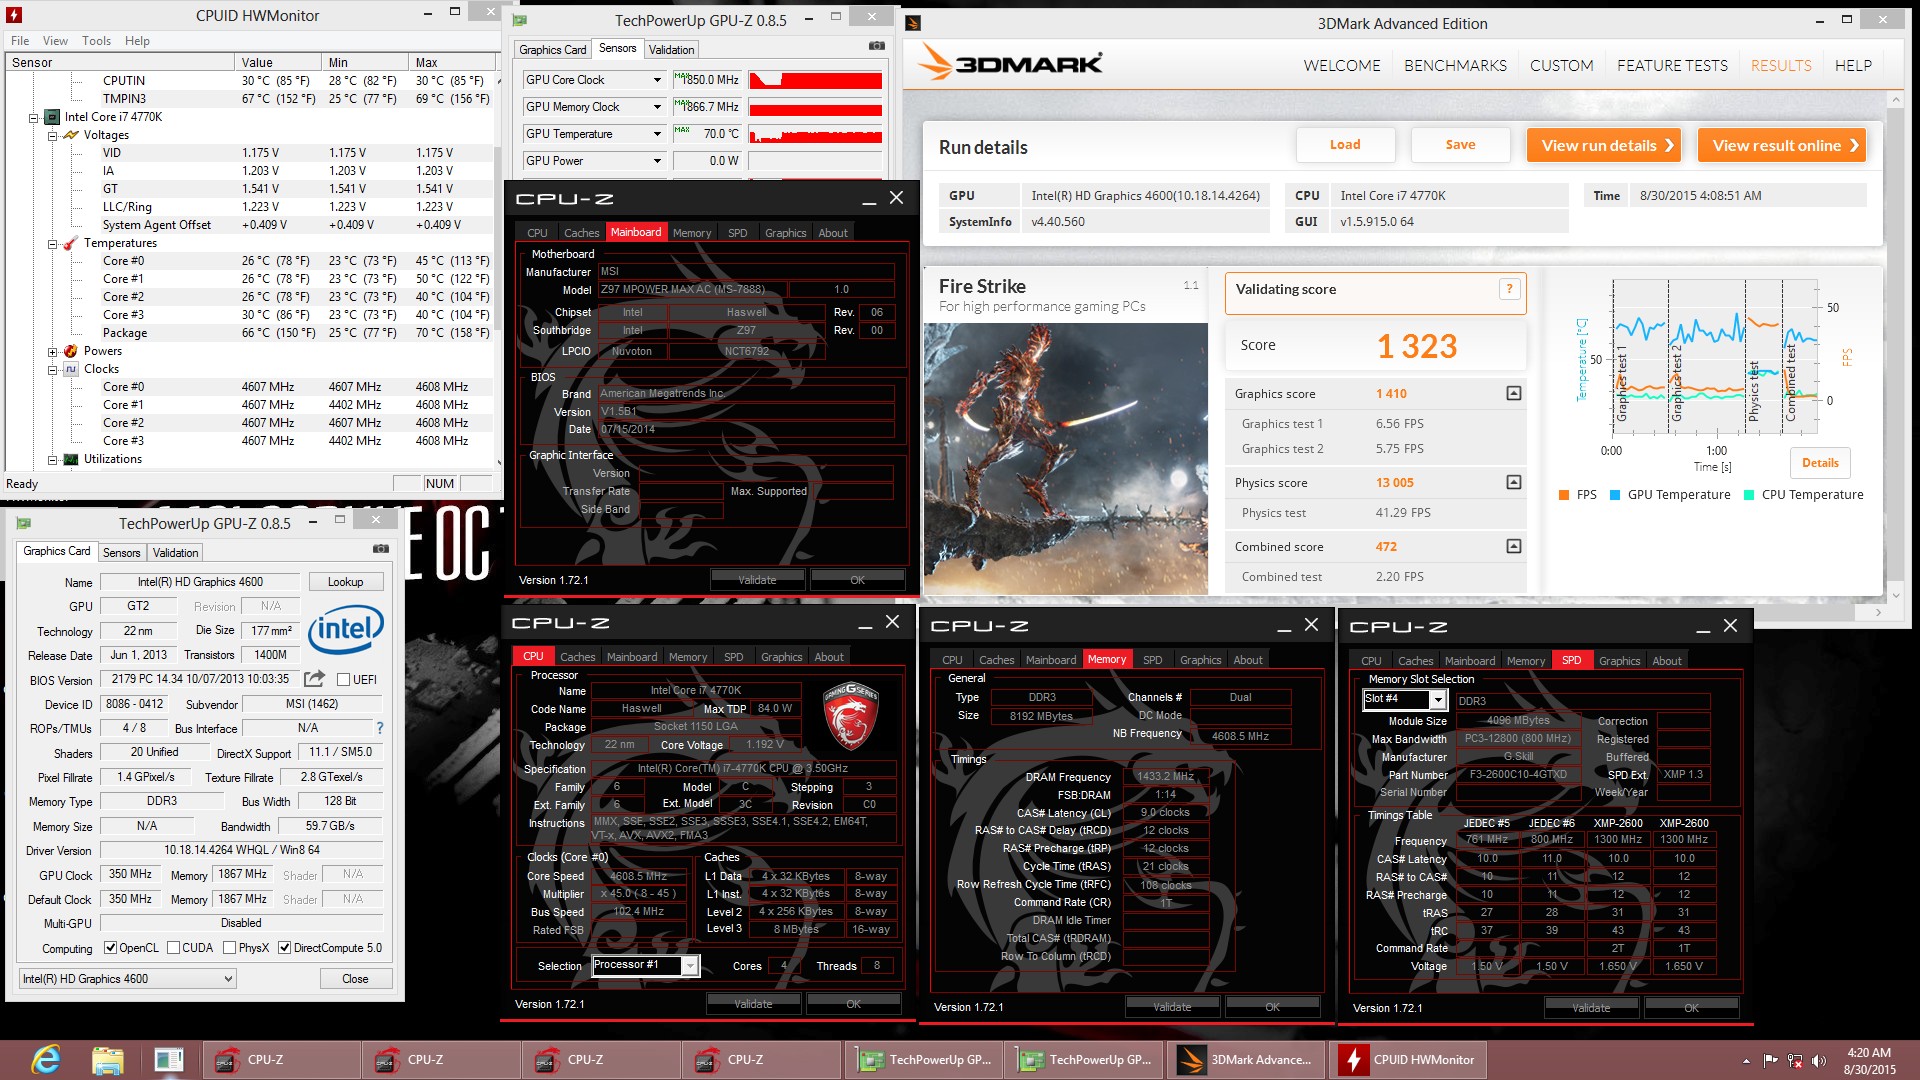The image size is (1920, 1080).
Task: Open the Intel HD Graphics 4600 selector dropdown
Action: 228,979
